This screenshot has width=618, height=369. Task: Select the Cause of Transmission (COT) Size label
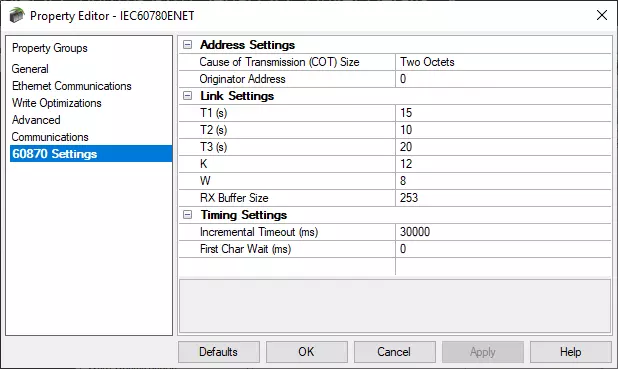(279, 62)
